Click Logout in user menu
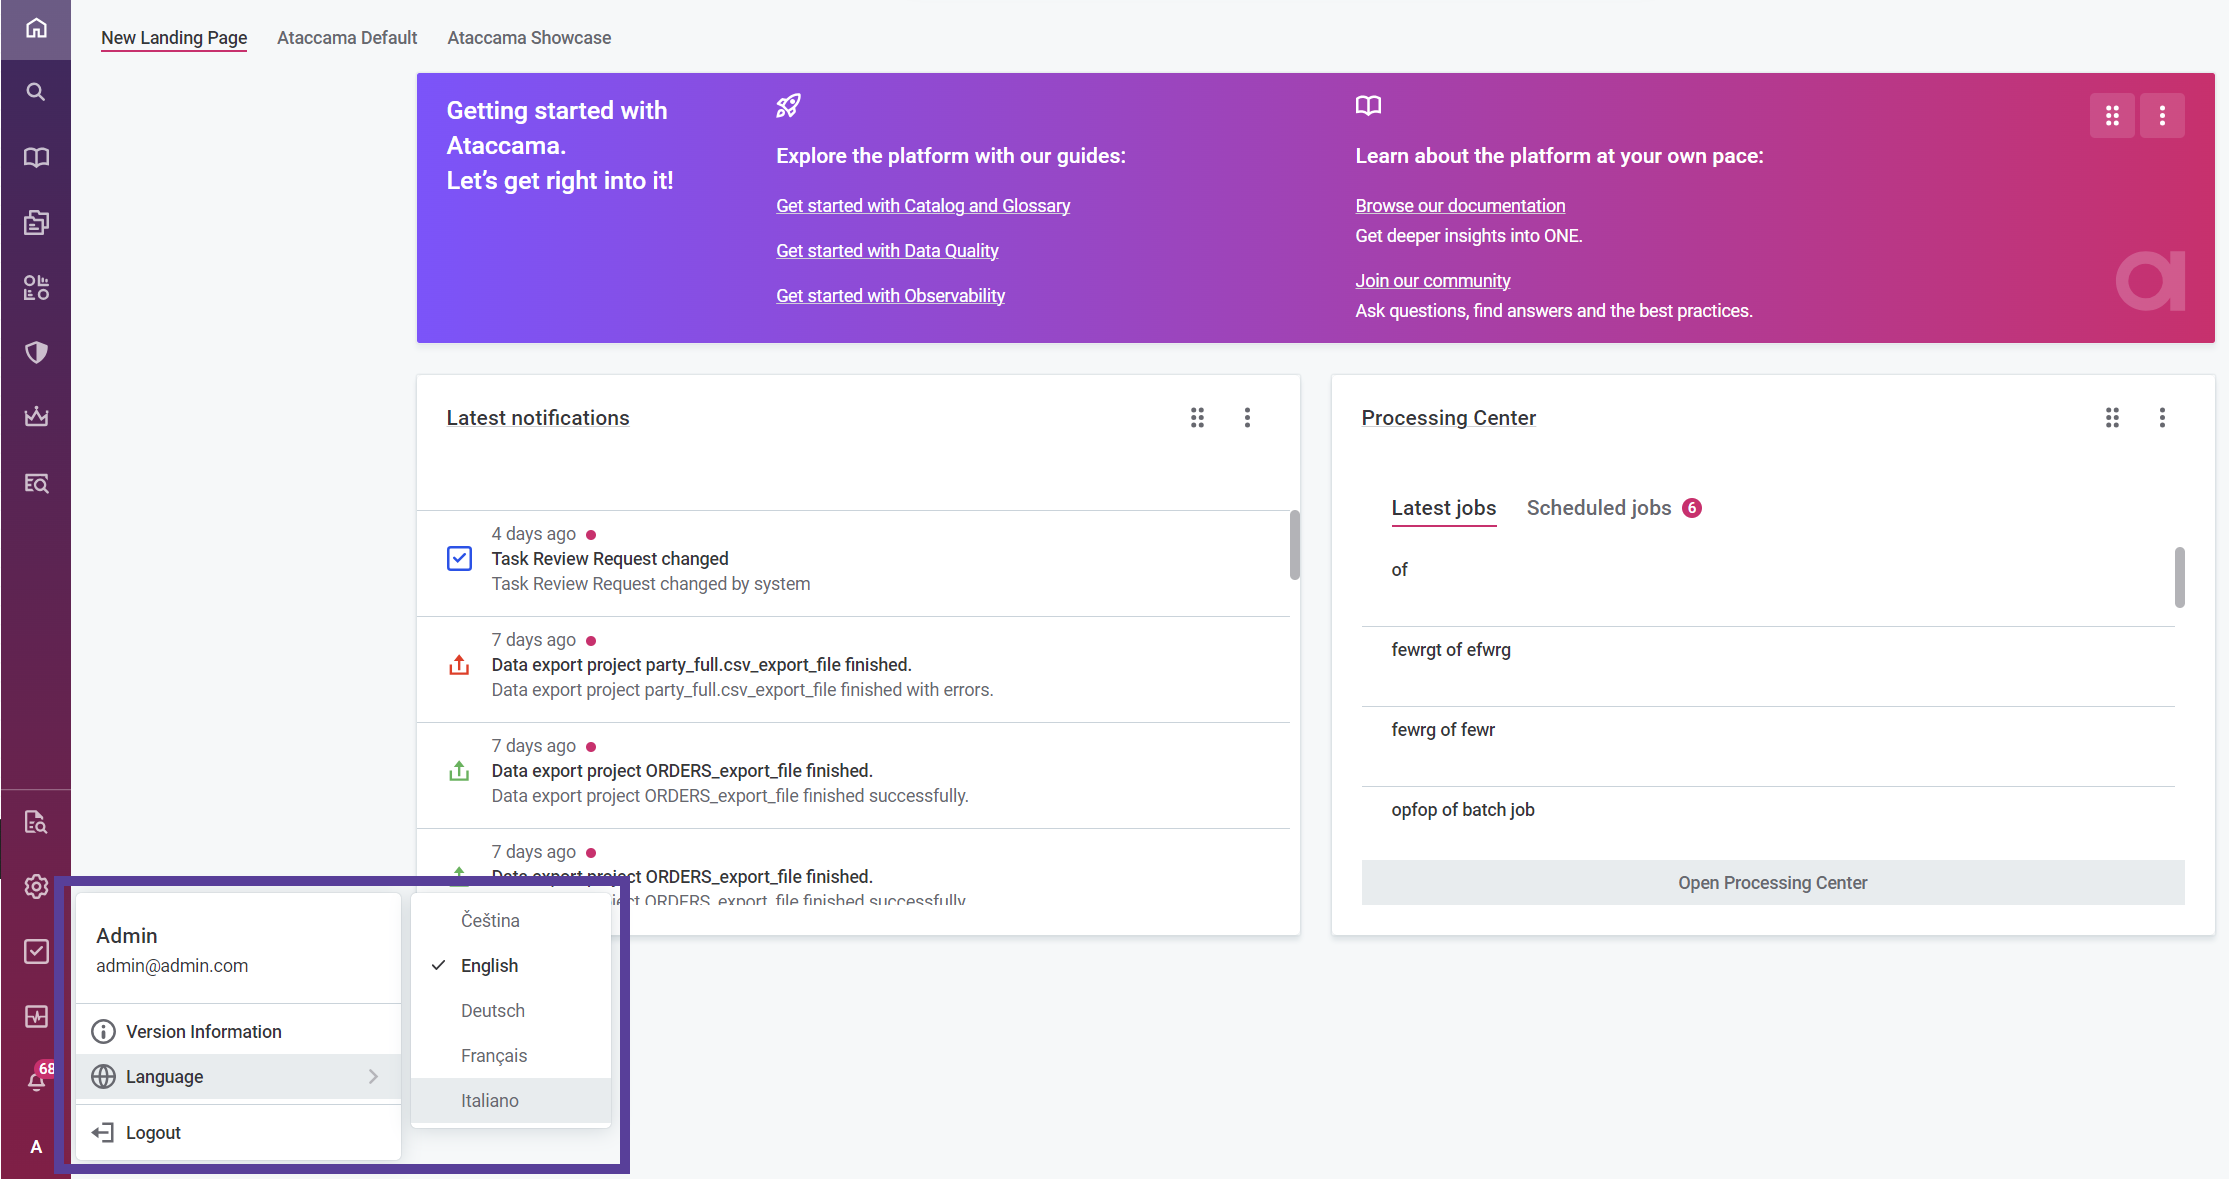This screenshot has width=2229, height=1179. pyautogui.click(x=238, y=1133)
